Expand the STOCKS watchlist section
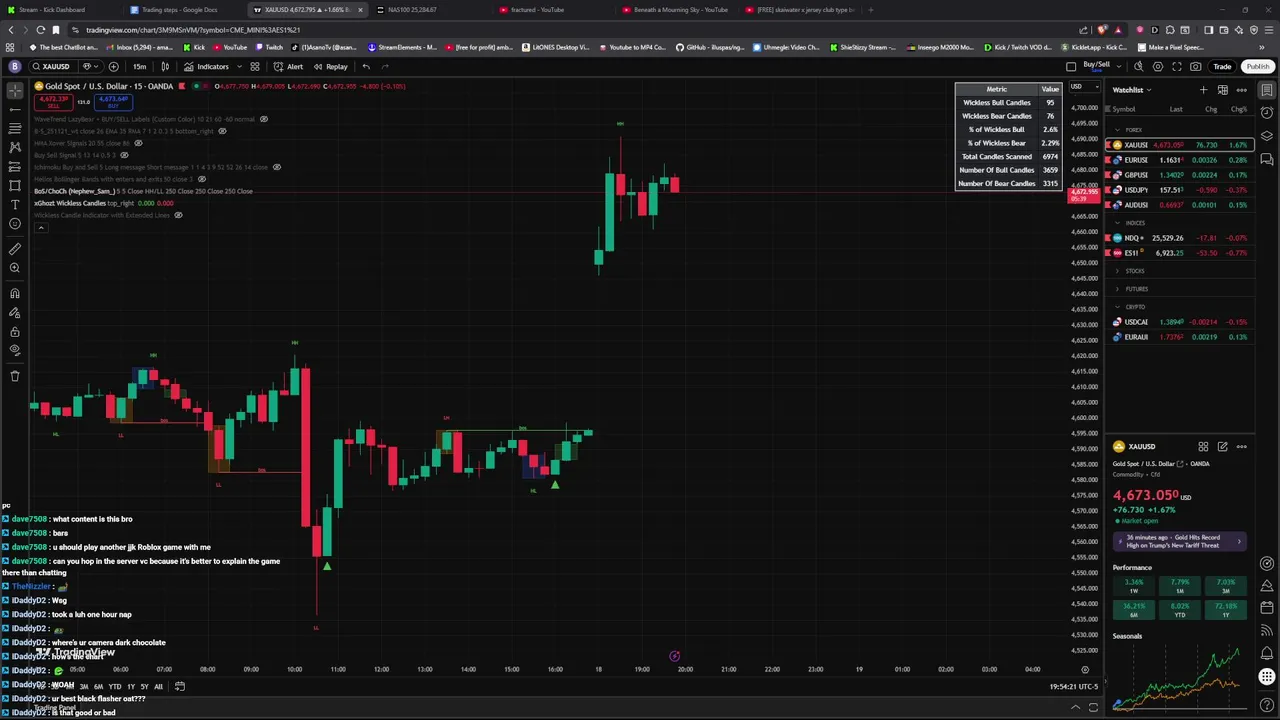Image resolution: width=1280 pixels, height=720 pixels. 1117,271
